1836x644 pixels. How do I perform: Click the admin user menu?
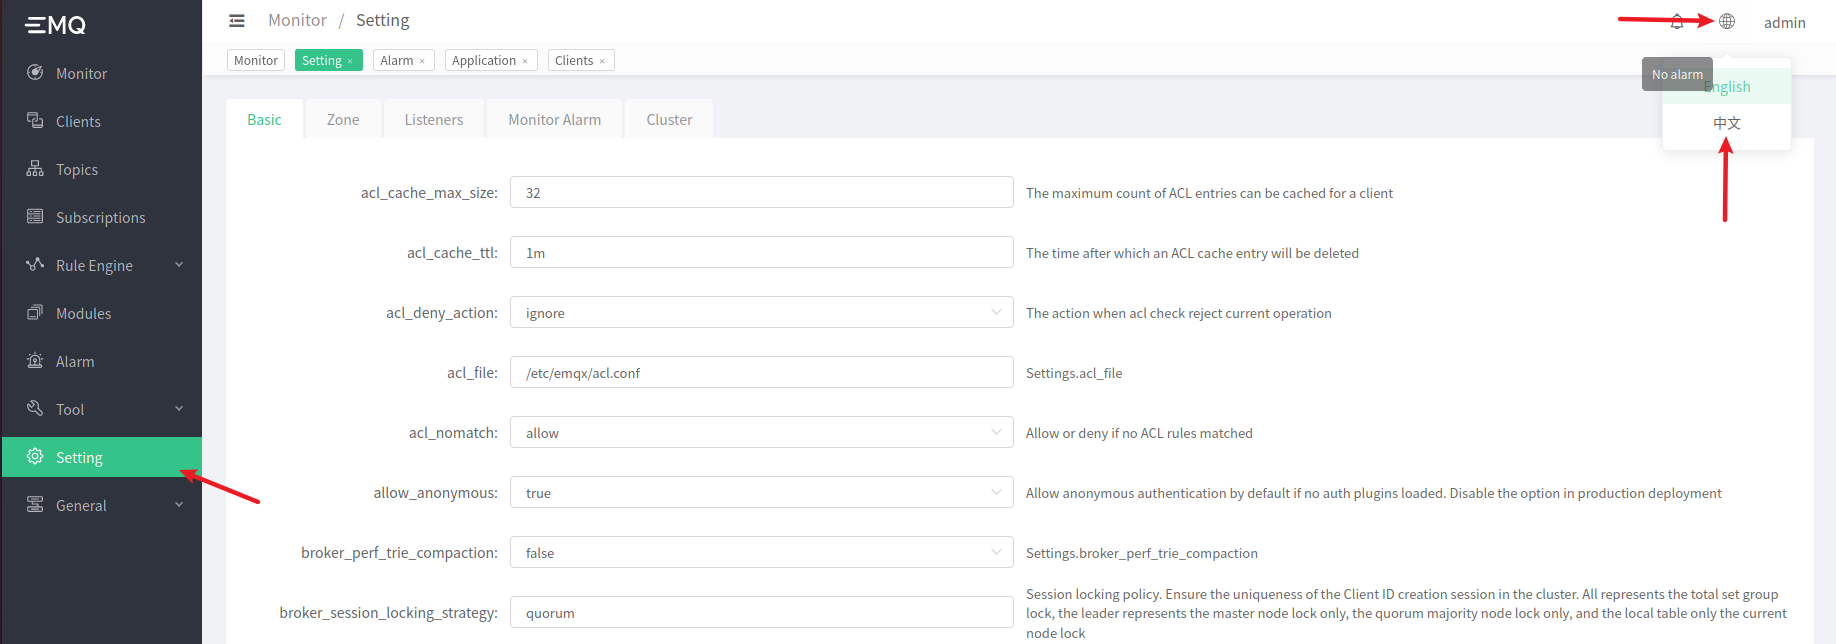(1785, 22)
